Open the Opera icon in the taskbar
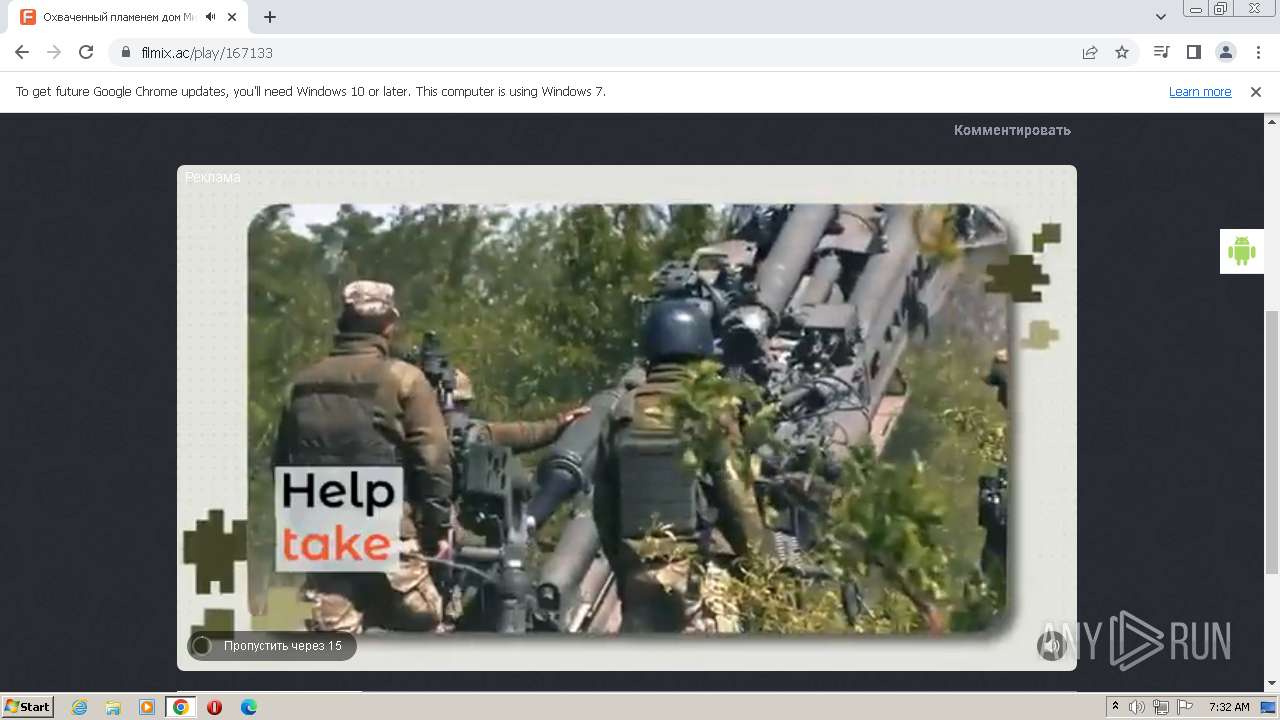The height and width of the screenshot is (720, 1280). (214, 707)
